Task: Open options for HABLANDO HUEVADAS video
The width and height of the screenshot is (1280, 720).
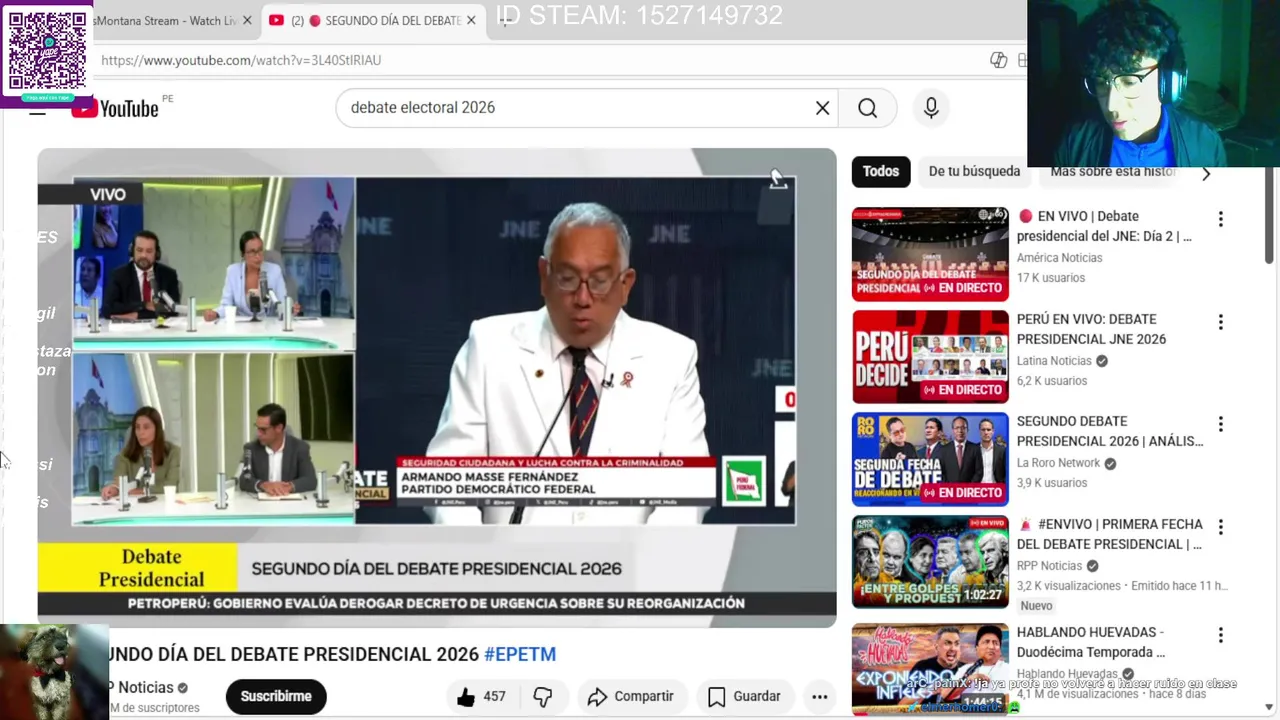Action: click(x=1220, y=635)
